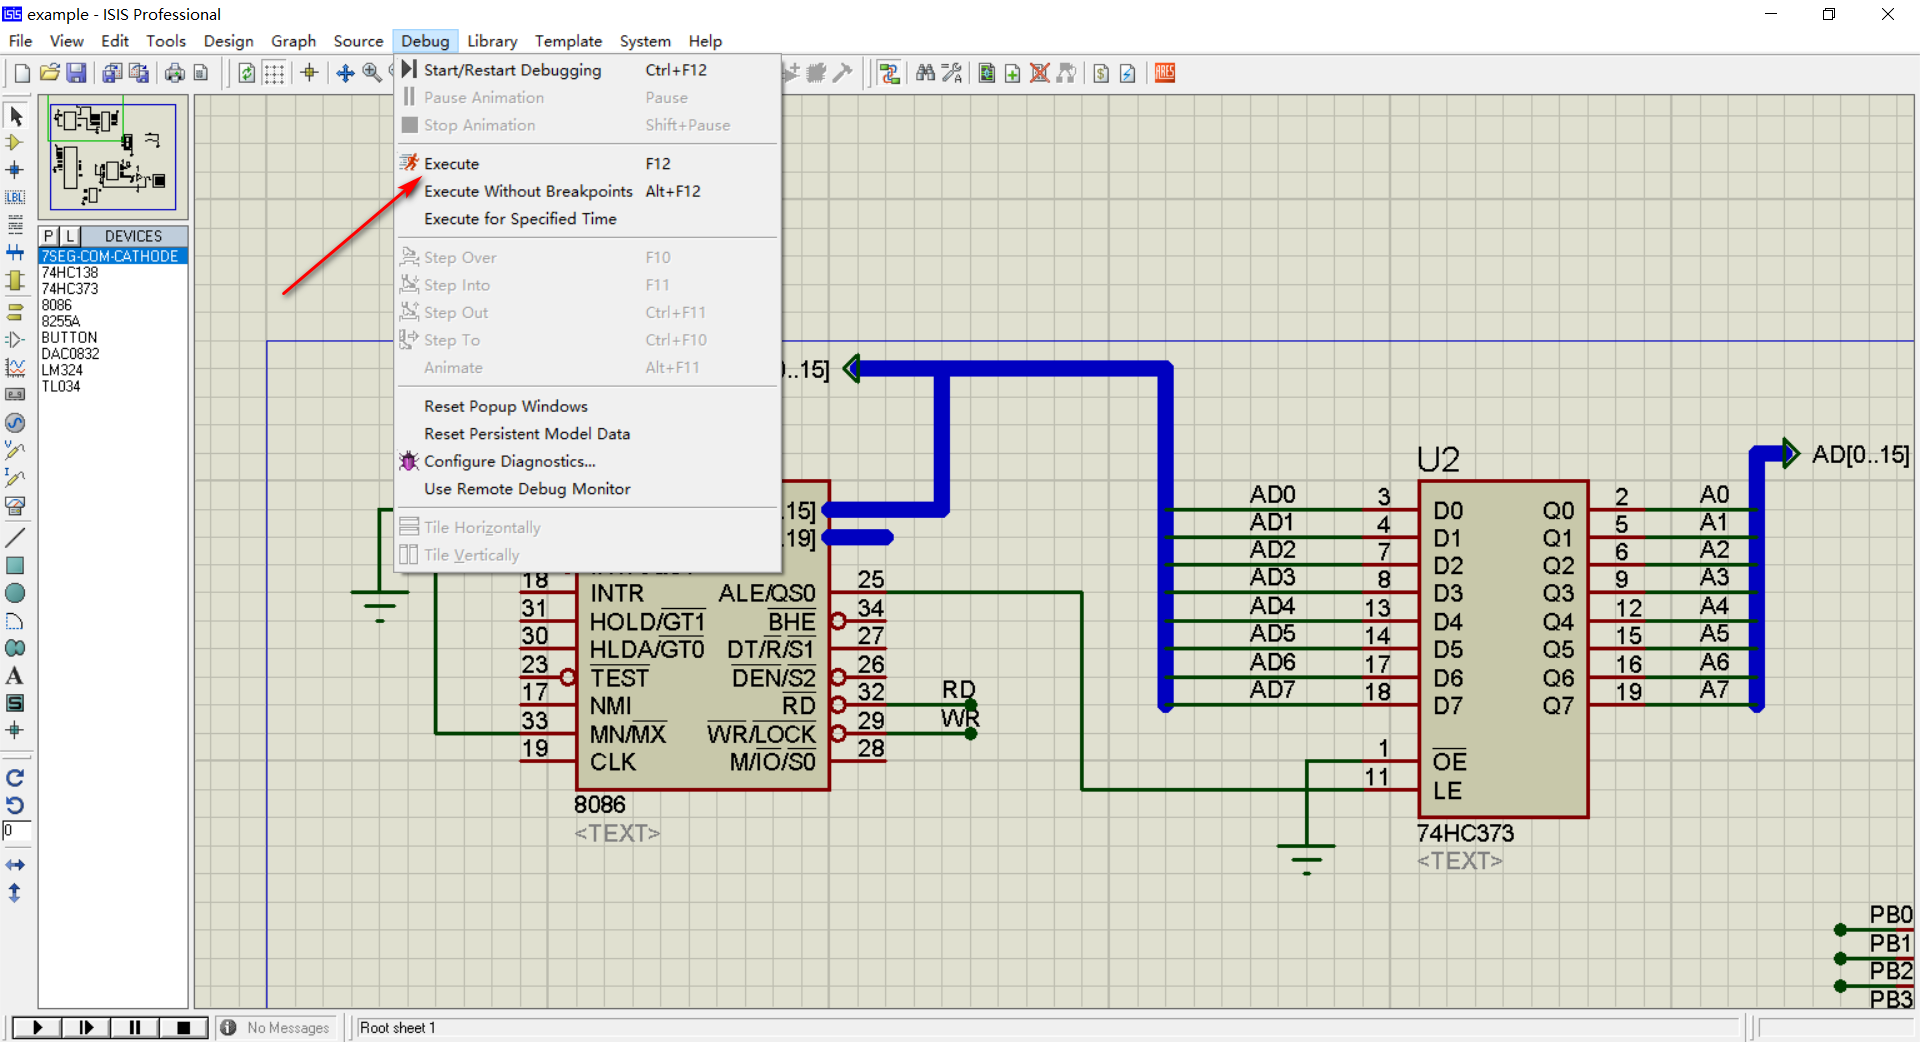The height and width of the screenshot is (1042, 1920).
Task: Choose Start/Restart Debugging menu entry
Action: click(587, 70)
